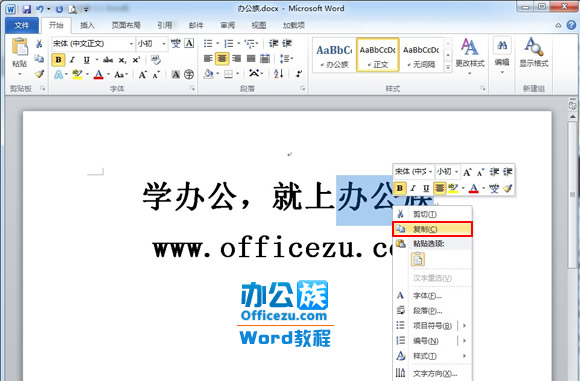Viewport: 580px width, 381px height.
Task: Click Decrease Indent in ribbon paragraph group
Action: click(273, 44)
